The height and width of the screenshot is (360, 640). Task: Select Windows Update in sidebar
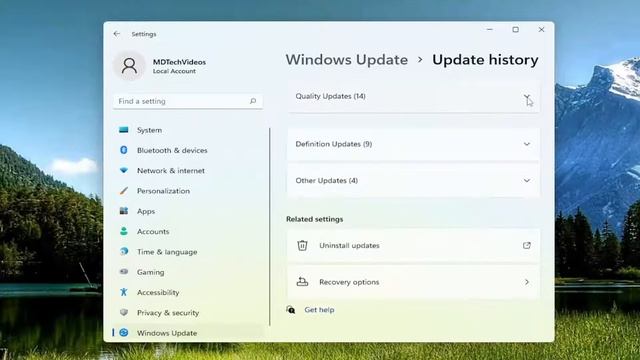coord(188,333)
